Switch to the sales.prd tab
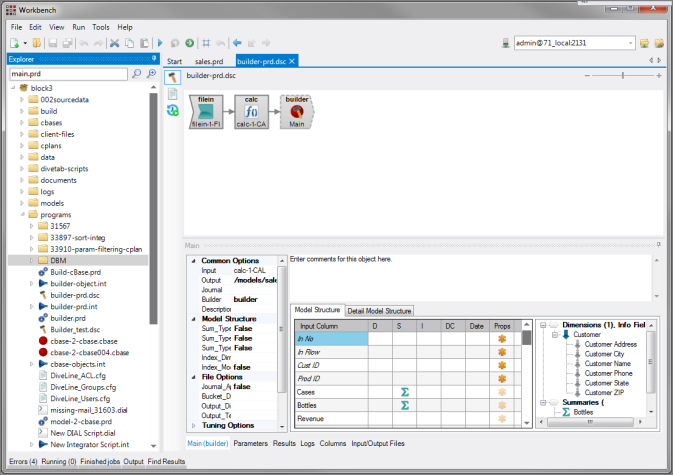The height and width of the screenshot is (475, 673). coord(208,61)
